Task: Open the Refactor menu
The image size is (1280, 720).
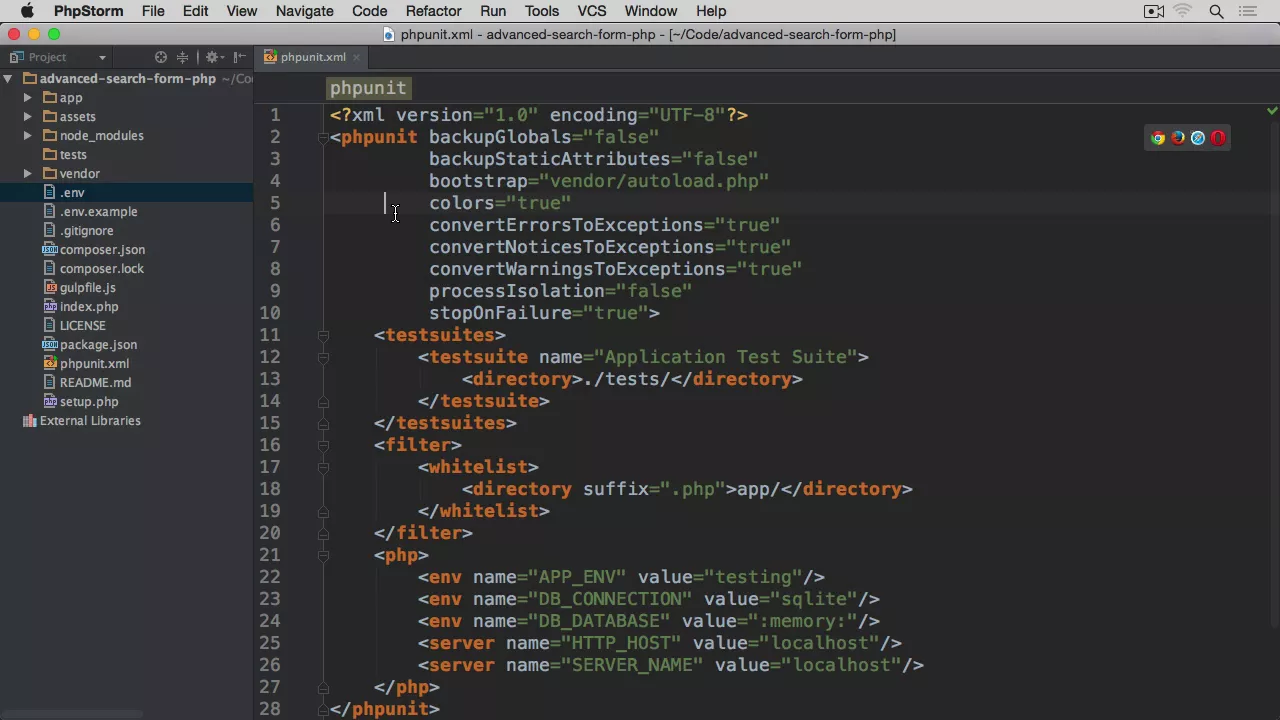Action: click(433, 11)
